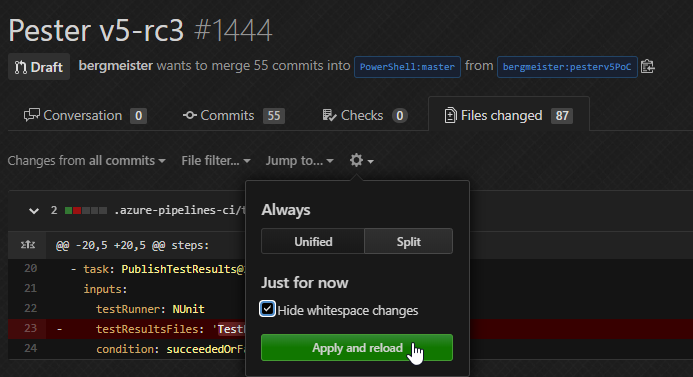The height and width of the screenshot is (377, 693).
Task: Click the Commits node icon
Action: (x=190, y=115)
